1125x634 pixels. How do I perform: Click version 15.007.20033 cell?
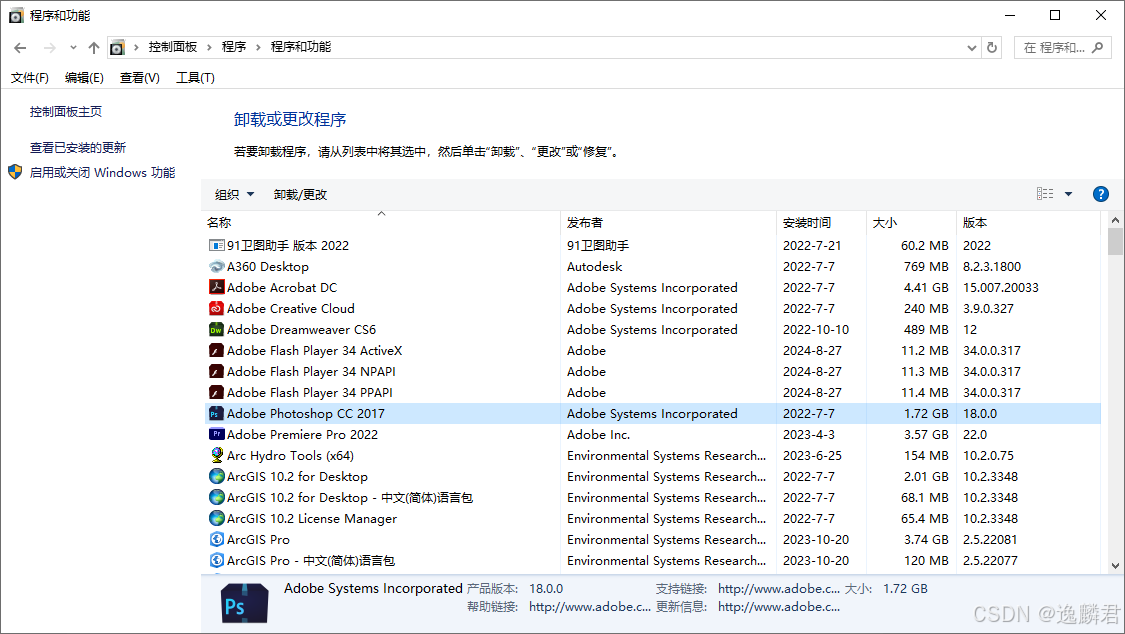tap(1000, 287)
